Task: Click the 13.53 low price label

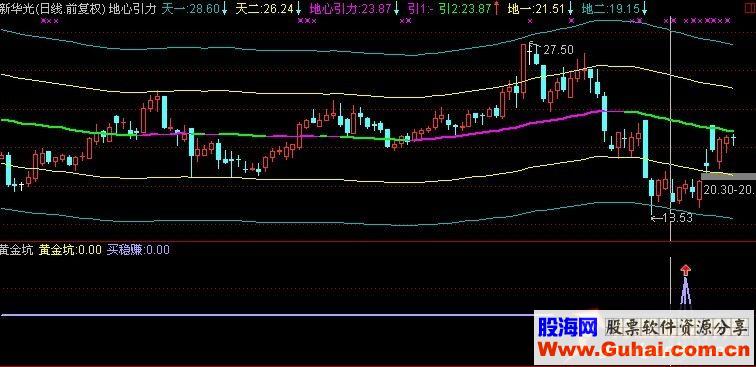Action: [x=676, y=218]
